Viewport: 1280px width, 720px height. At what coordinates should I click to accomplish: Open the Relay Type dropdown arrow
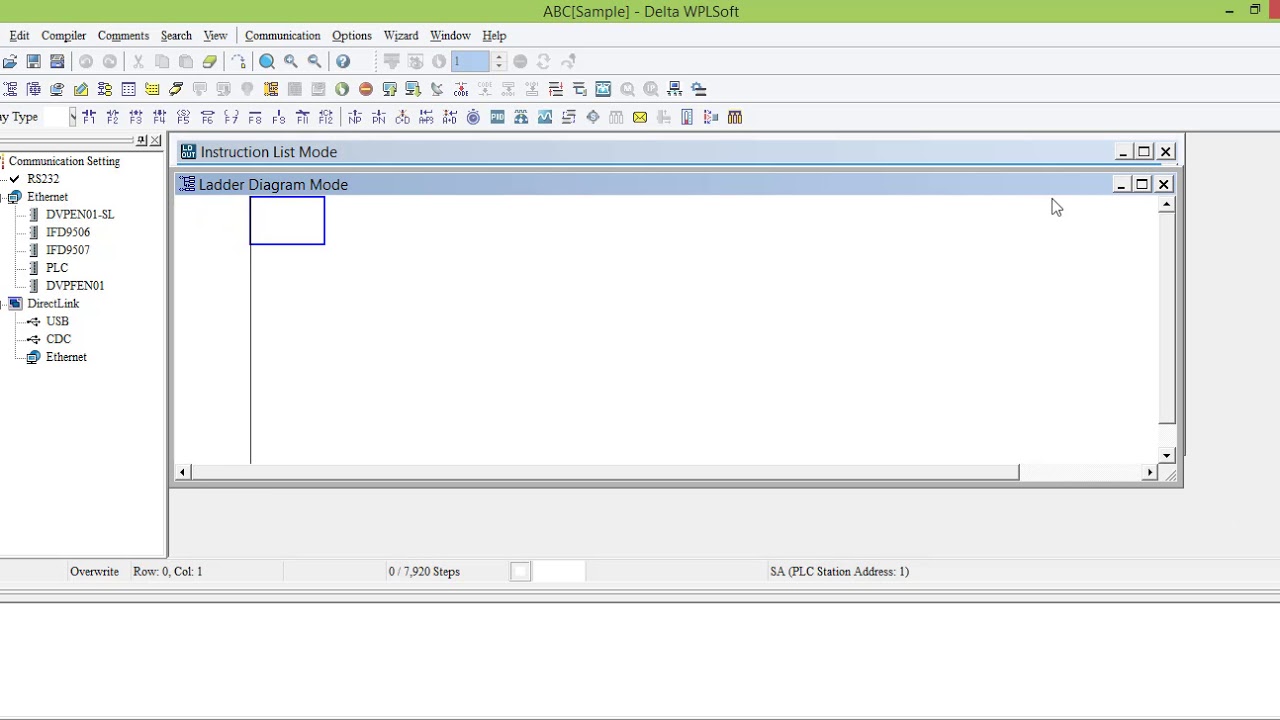coord(72,117)
